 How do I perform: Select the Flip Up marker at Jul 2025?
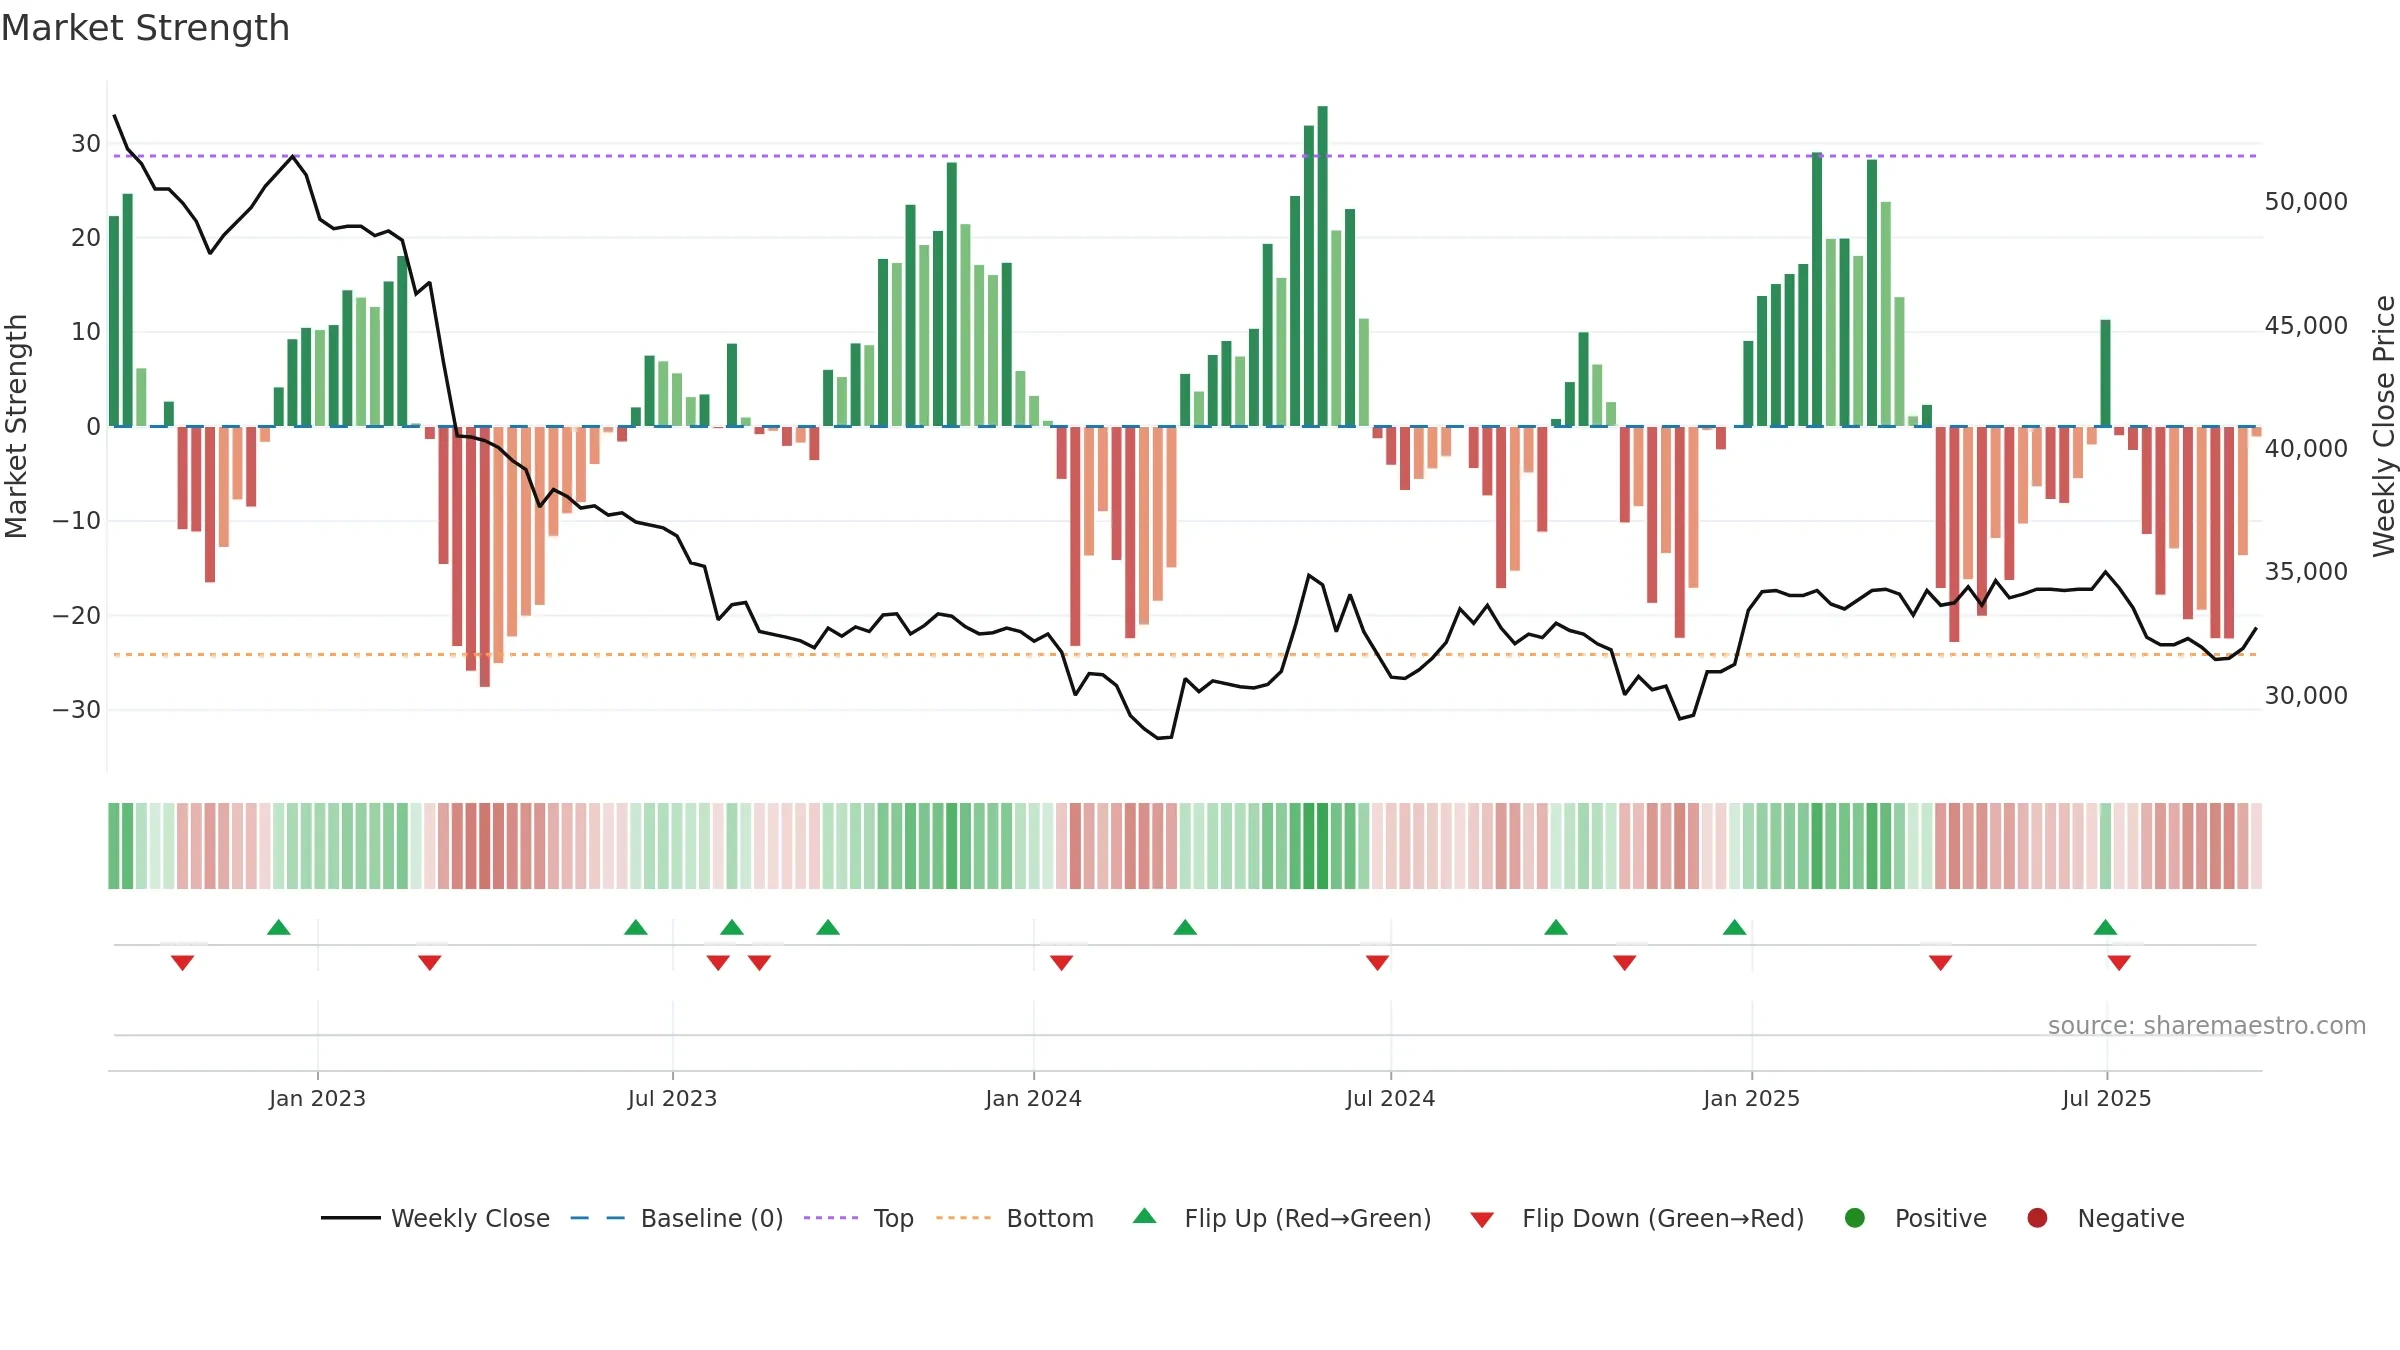2105,927
